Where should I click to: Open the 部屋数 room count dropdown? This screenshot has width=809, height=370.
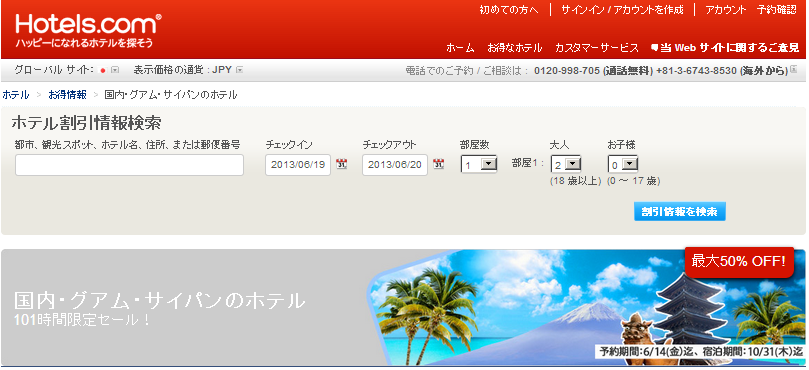479,165
